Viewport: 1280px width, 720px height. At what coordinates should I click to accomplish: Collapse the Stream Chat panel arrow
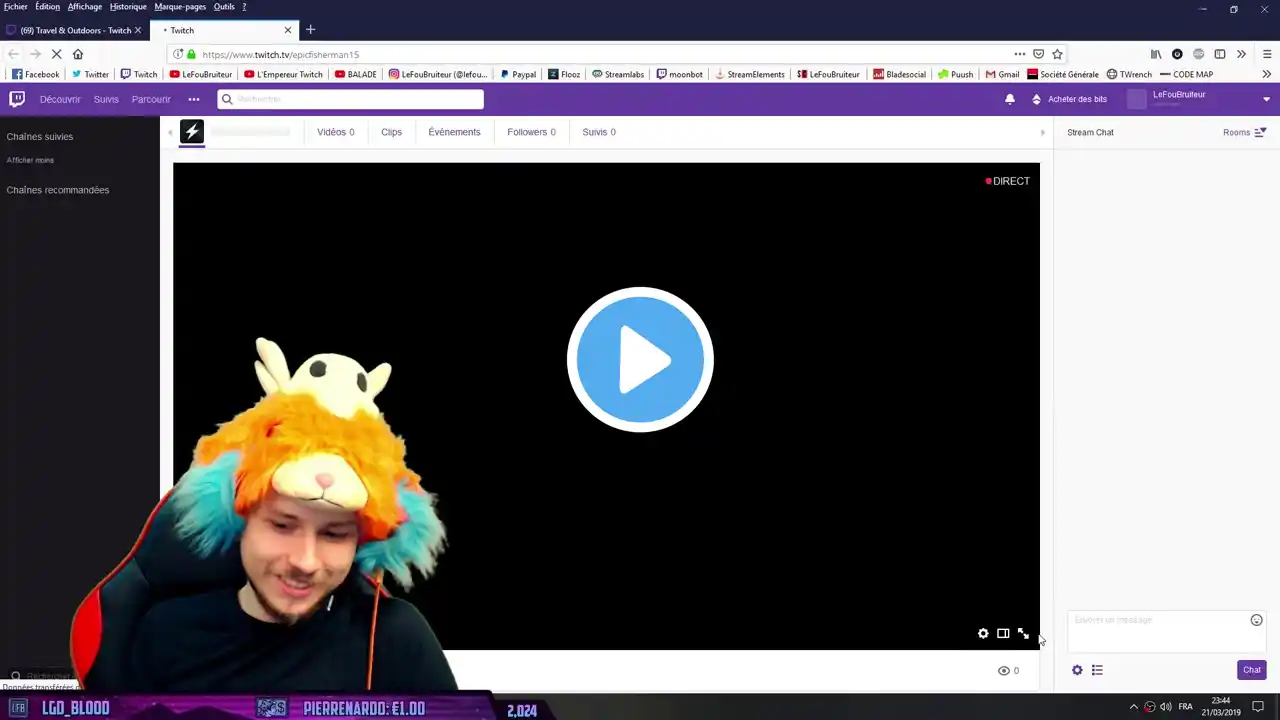coord(1042,132)
